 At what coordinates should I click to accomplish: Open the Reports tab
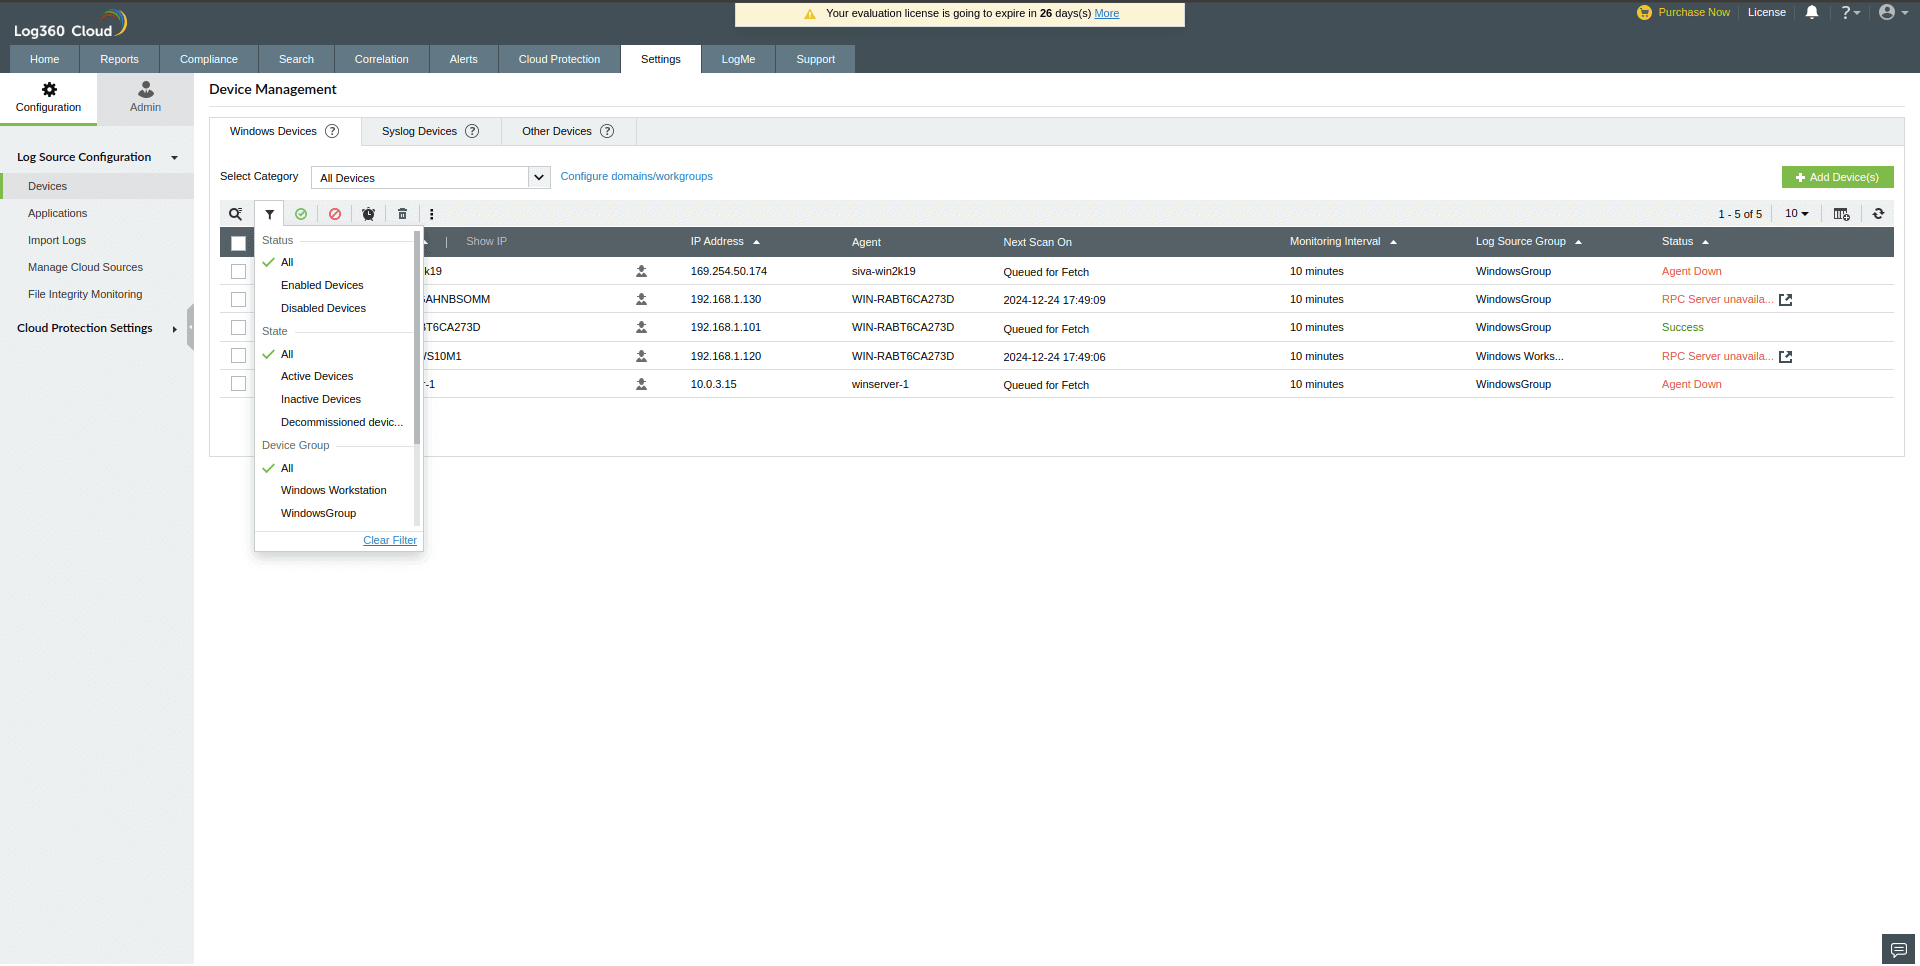[119, 59]
